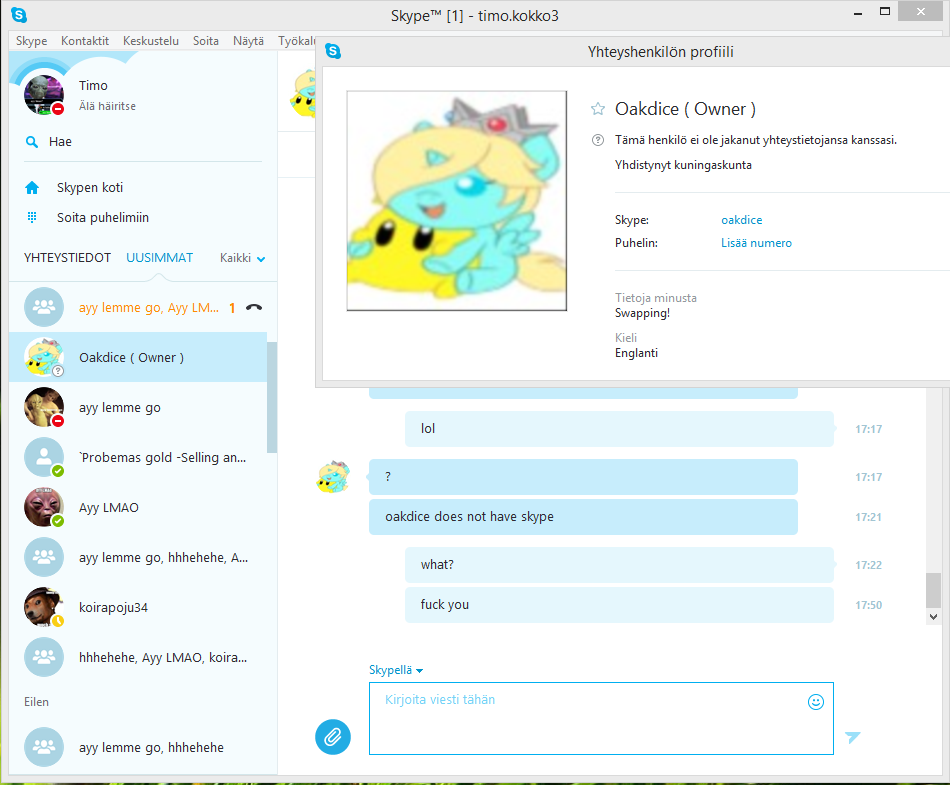Open the Näytä menu
The image size is (950, 785).
(x=248, y=41)
